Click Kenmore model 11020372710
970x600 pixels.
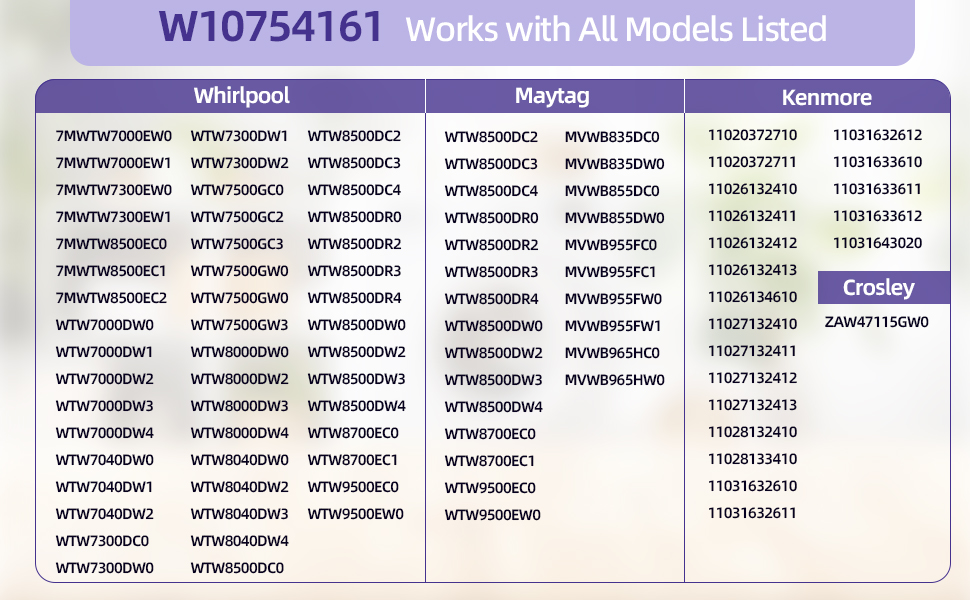pyautogui.click(x=752, y=135)
